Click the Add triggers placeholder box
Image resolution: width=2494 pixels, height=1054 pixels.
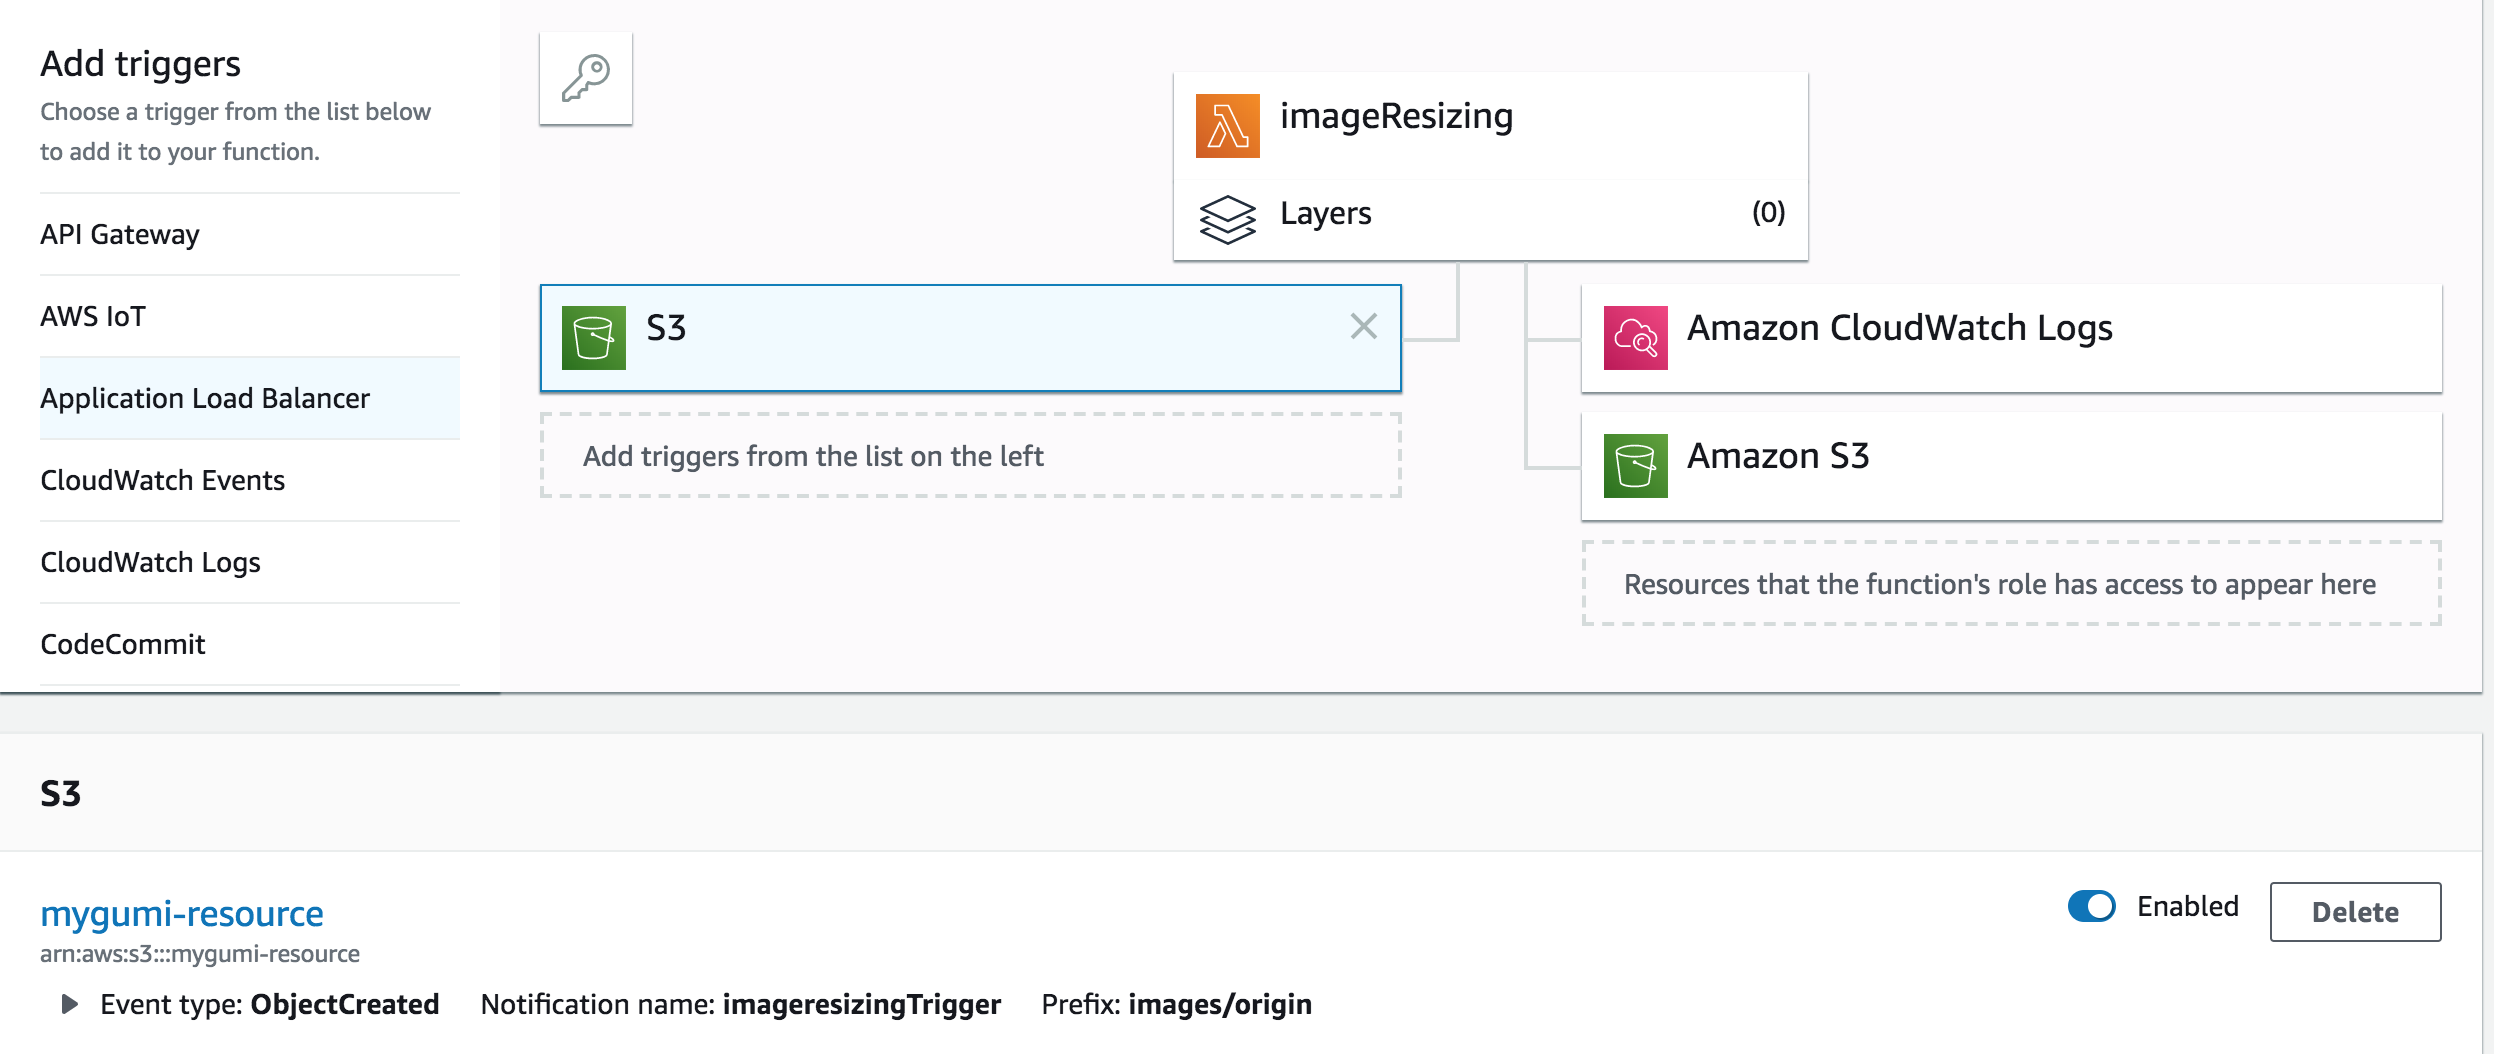(x=970, y=456)
